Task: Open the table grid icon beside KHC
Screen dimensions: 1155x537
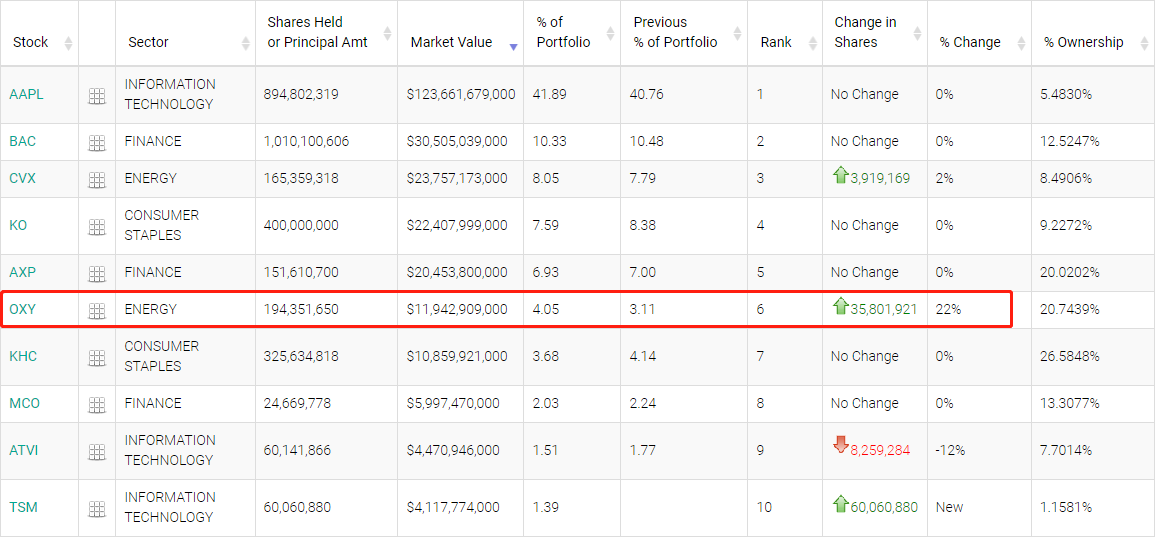Action: click(x=96, y=357)
